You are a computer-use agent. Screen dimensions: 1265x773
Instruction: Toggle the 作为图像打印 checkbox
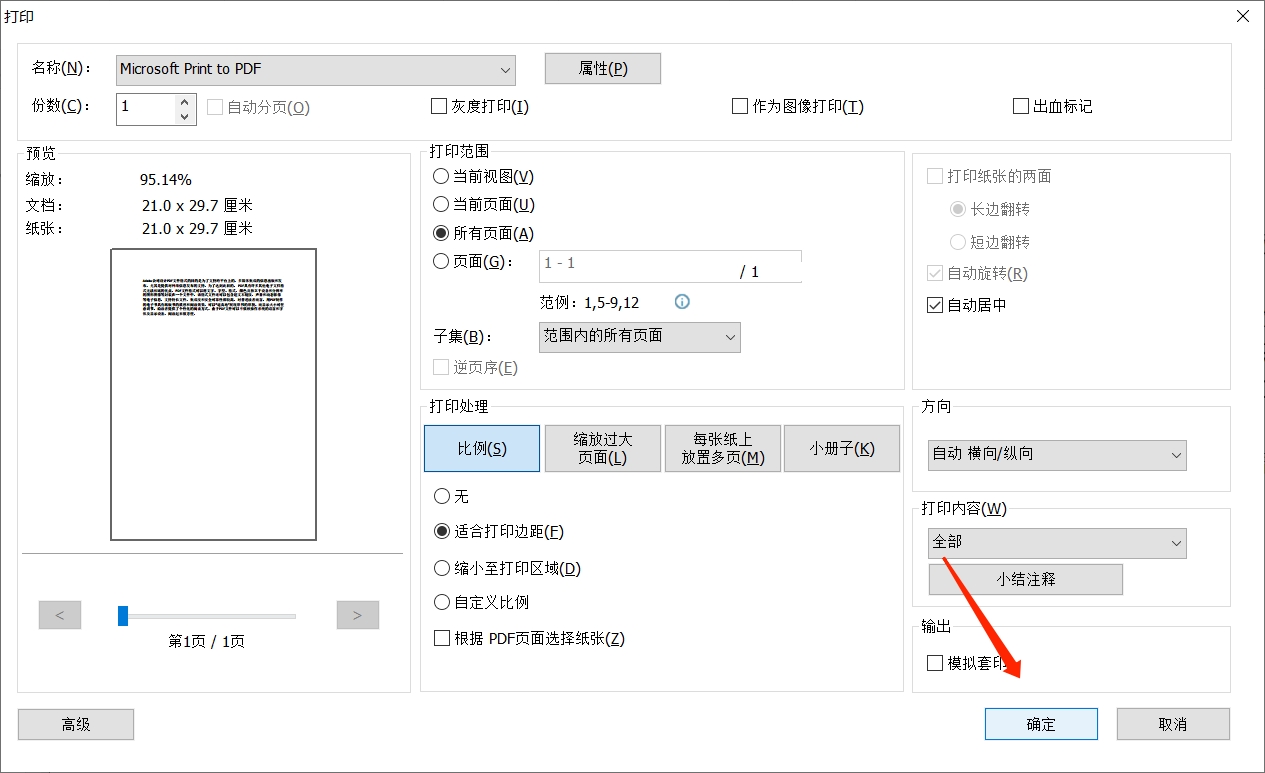click(740, 106)
